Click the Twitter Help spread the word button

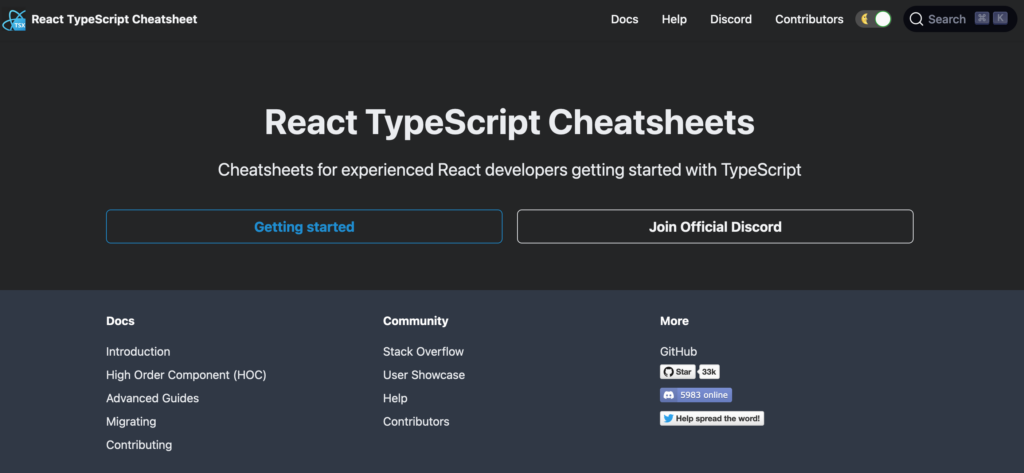[711, 418]
